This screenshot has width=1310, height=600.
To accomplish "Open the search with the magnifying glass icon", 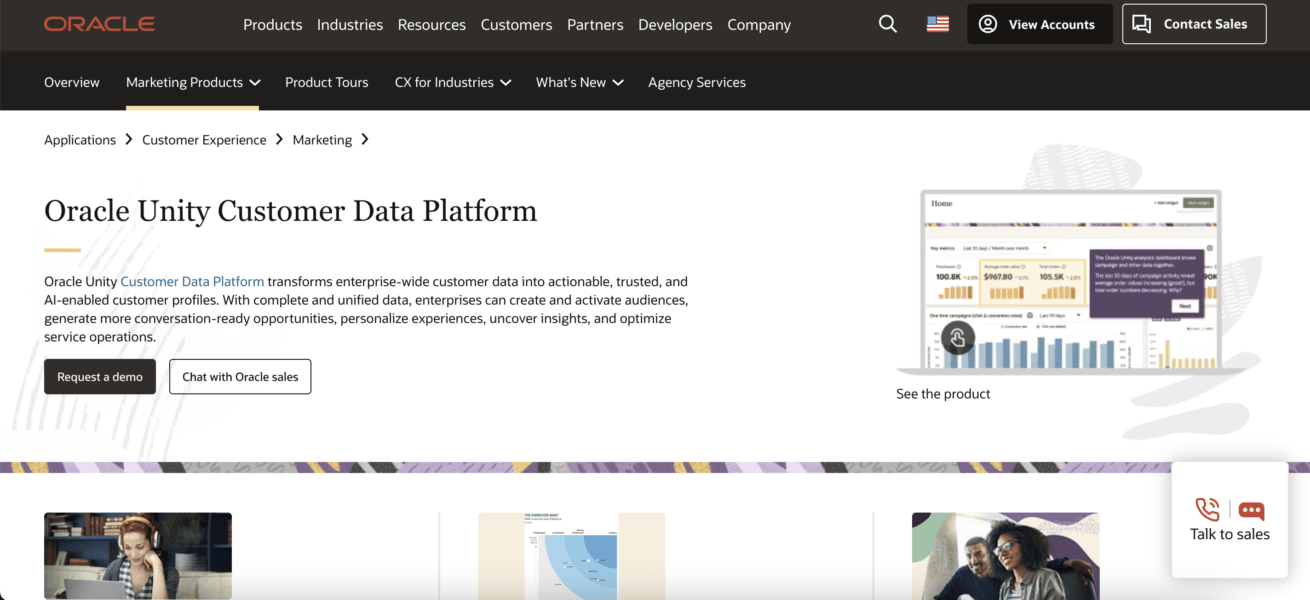I will 887,24.
